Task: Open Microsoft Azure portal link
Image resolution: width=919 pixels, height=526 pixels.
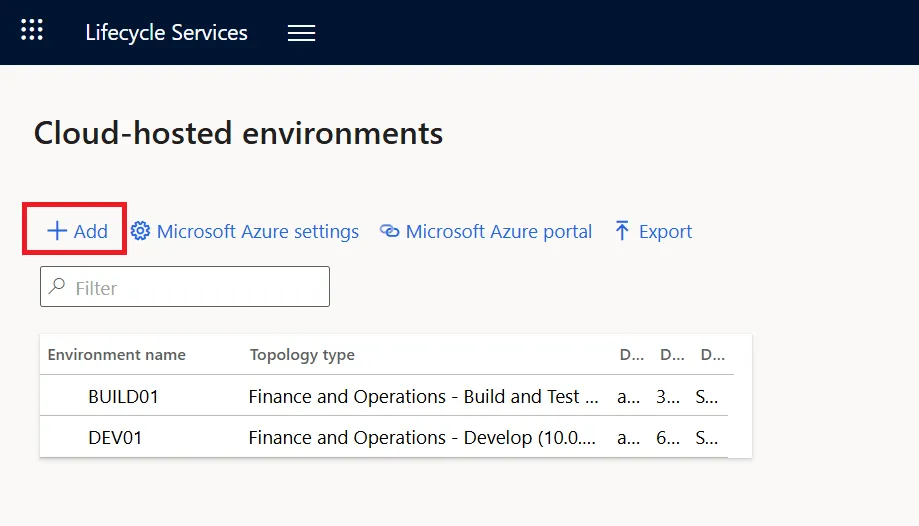Action: tap(486, 231)
